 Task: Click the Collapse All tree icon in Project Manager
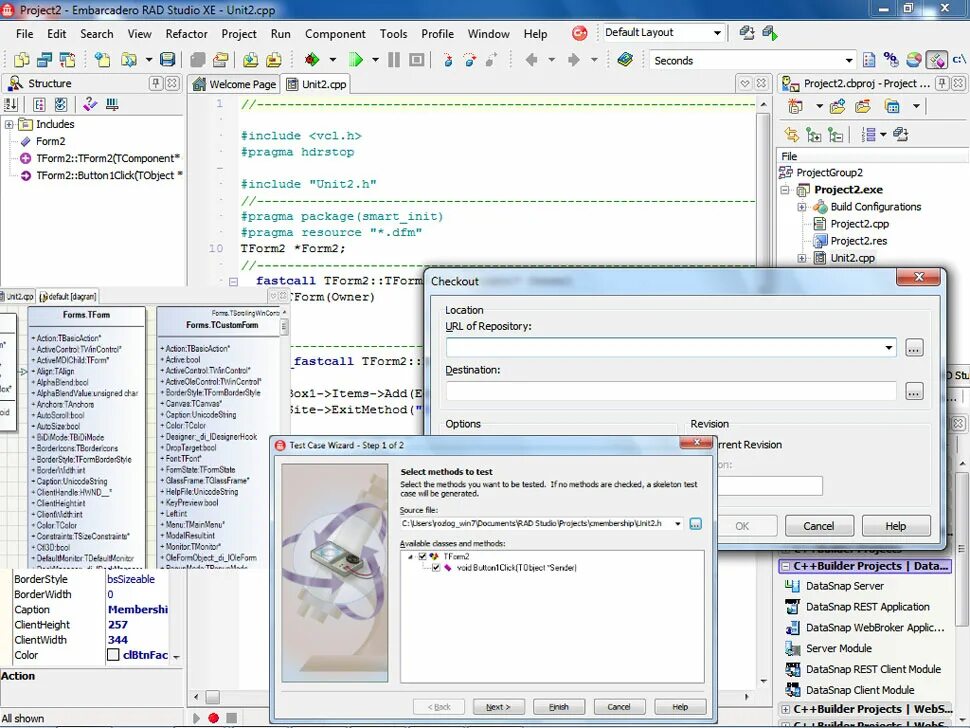[835, 134]
